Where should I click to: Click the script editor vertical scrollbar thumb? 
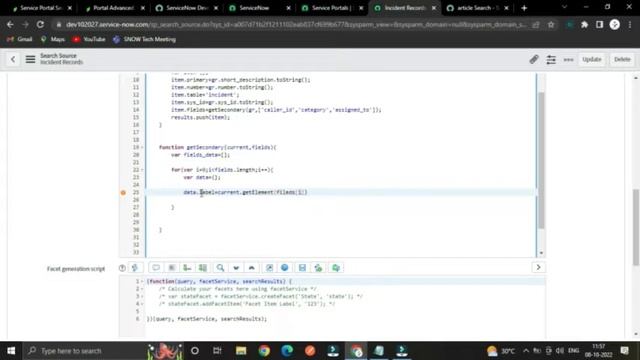541,160
